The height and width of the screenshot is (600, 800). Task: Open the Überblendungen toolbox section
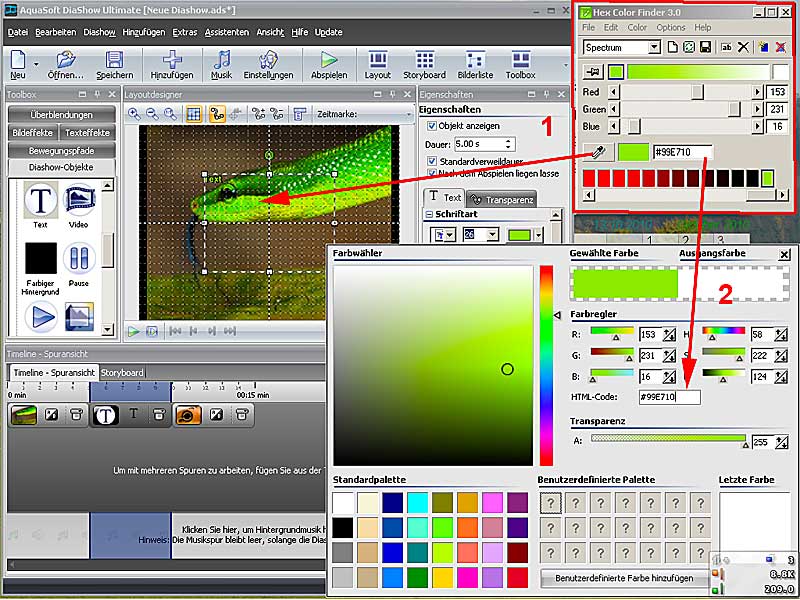pyautogui.click(x=60, y=114)
